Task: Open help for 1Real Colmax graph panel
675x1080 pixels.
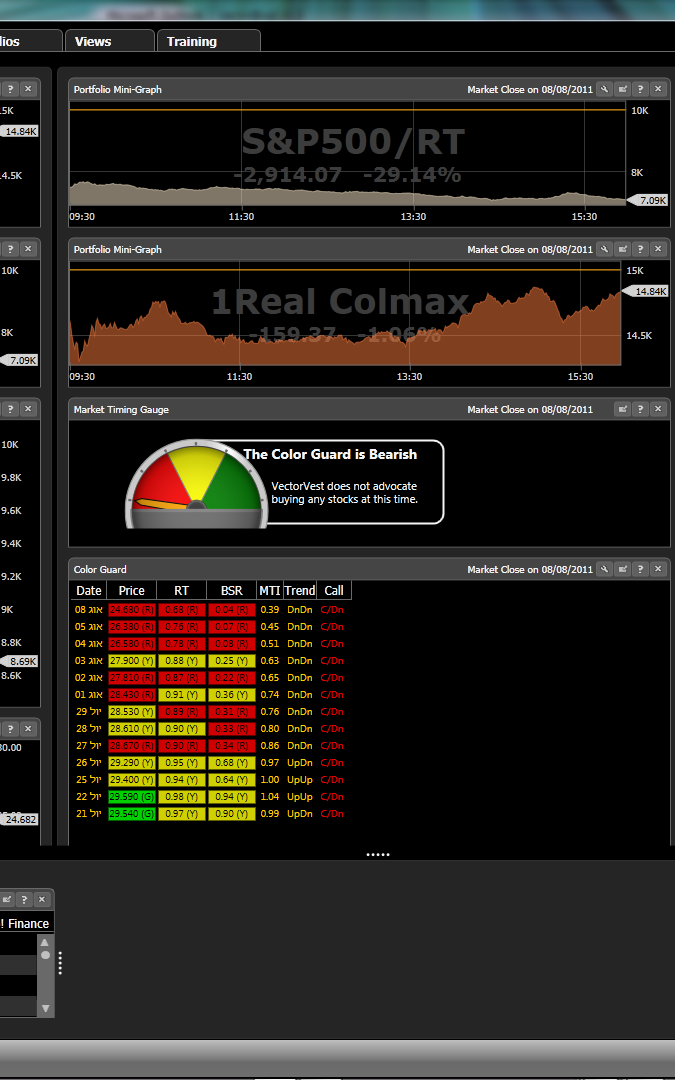Action: tap(640, 249)
